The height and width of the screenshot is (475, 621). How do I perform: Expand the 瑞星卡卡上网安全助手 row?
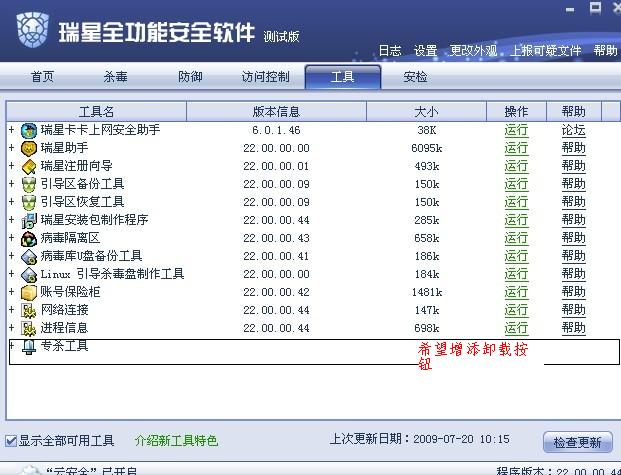[x=12, y=130]
